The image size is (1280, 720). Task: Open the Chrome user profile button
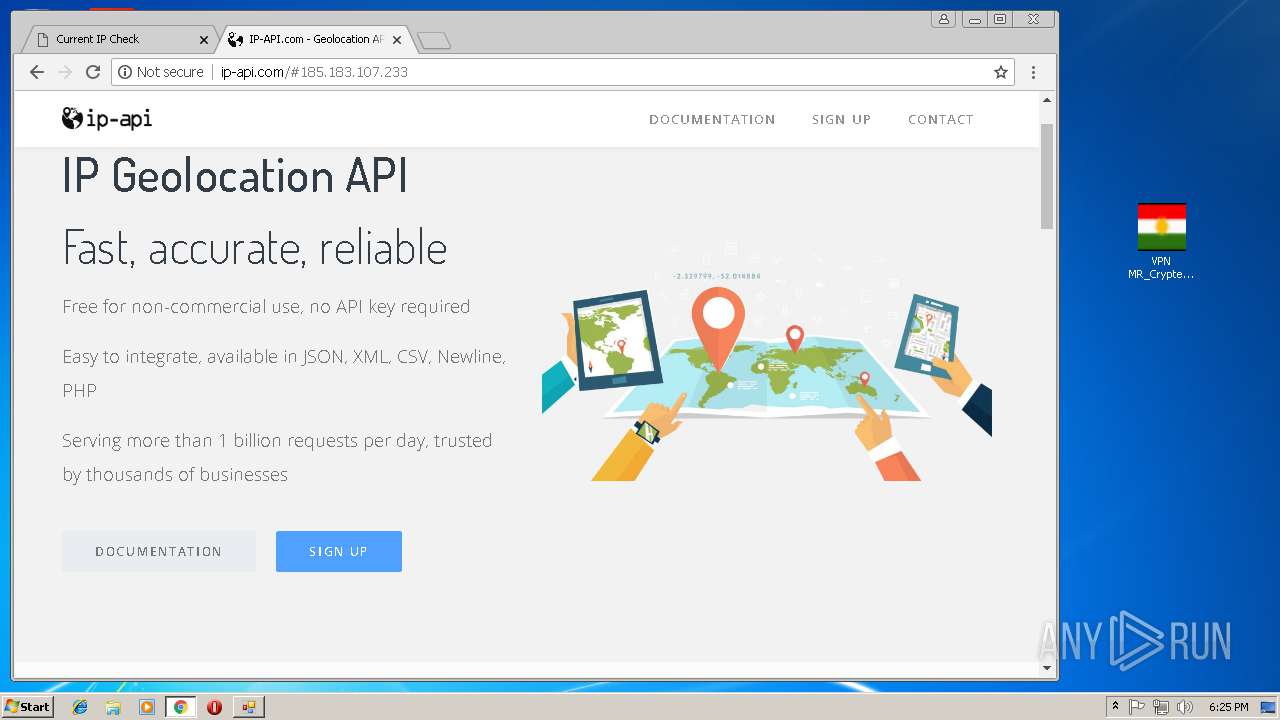[x=943, y=19]
